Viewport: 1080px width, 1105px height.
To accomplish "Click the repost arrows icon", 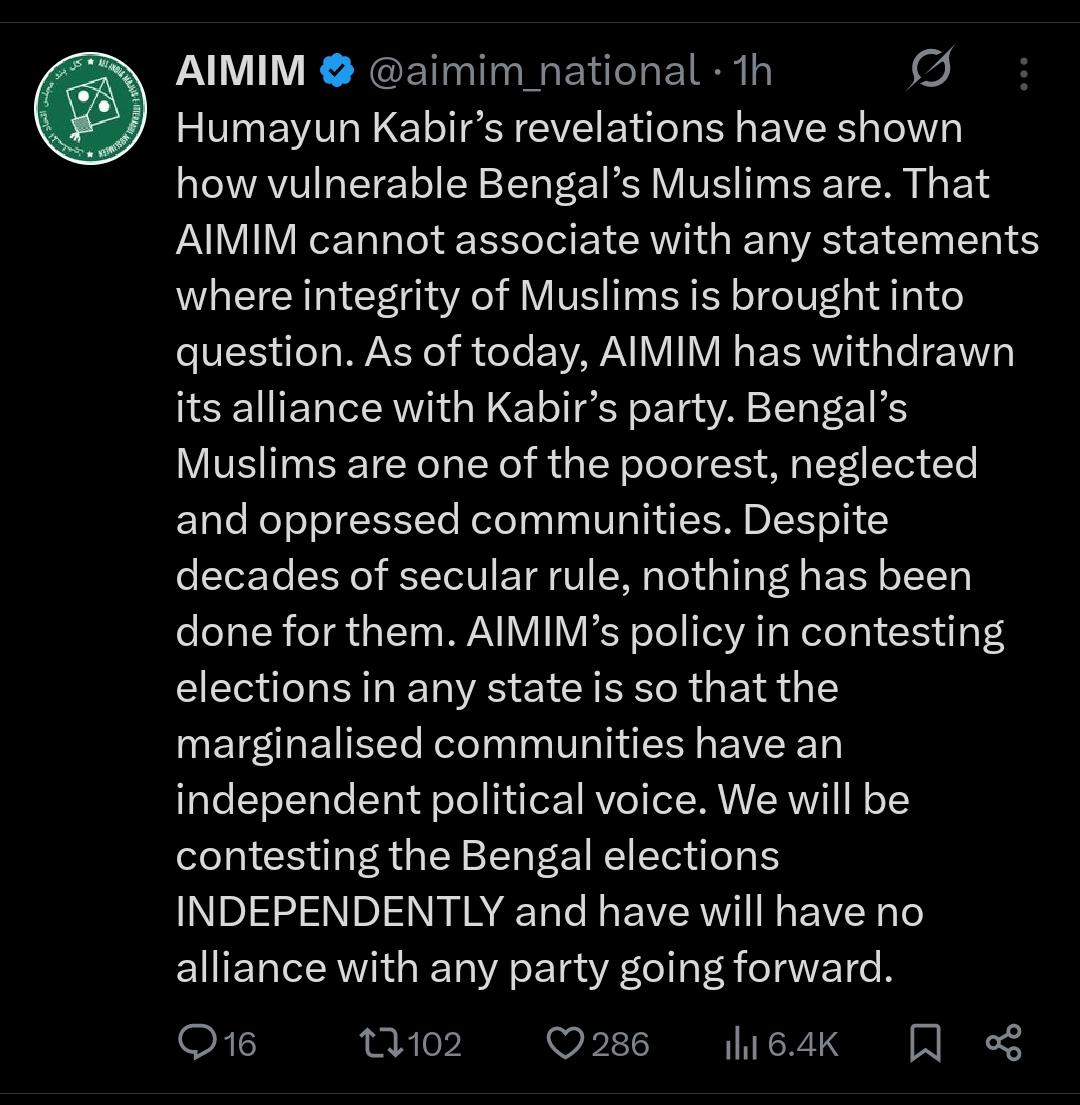I will [380, 1043].
